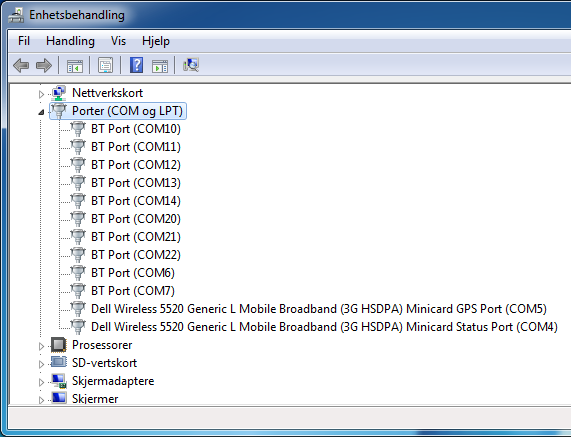Collapse the Porter (COM og LPT) node
Viewport: 571px width, 437px height.
(41, 112)
